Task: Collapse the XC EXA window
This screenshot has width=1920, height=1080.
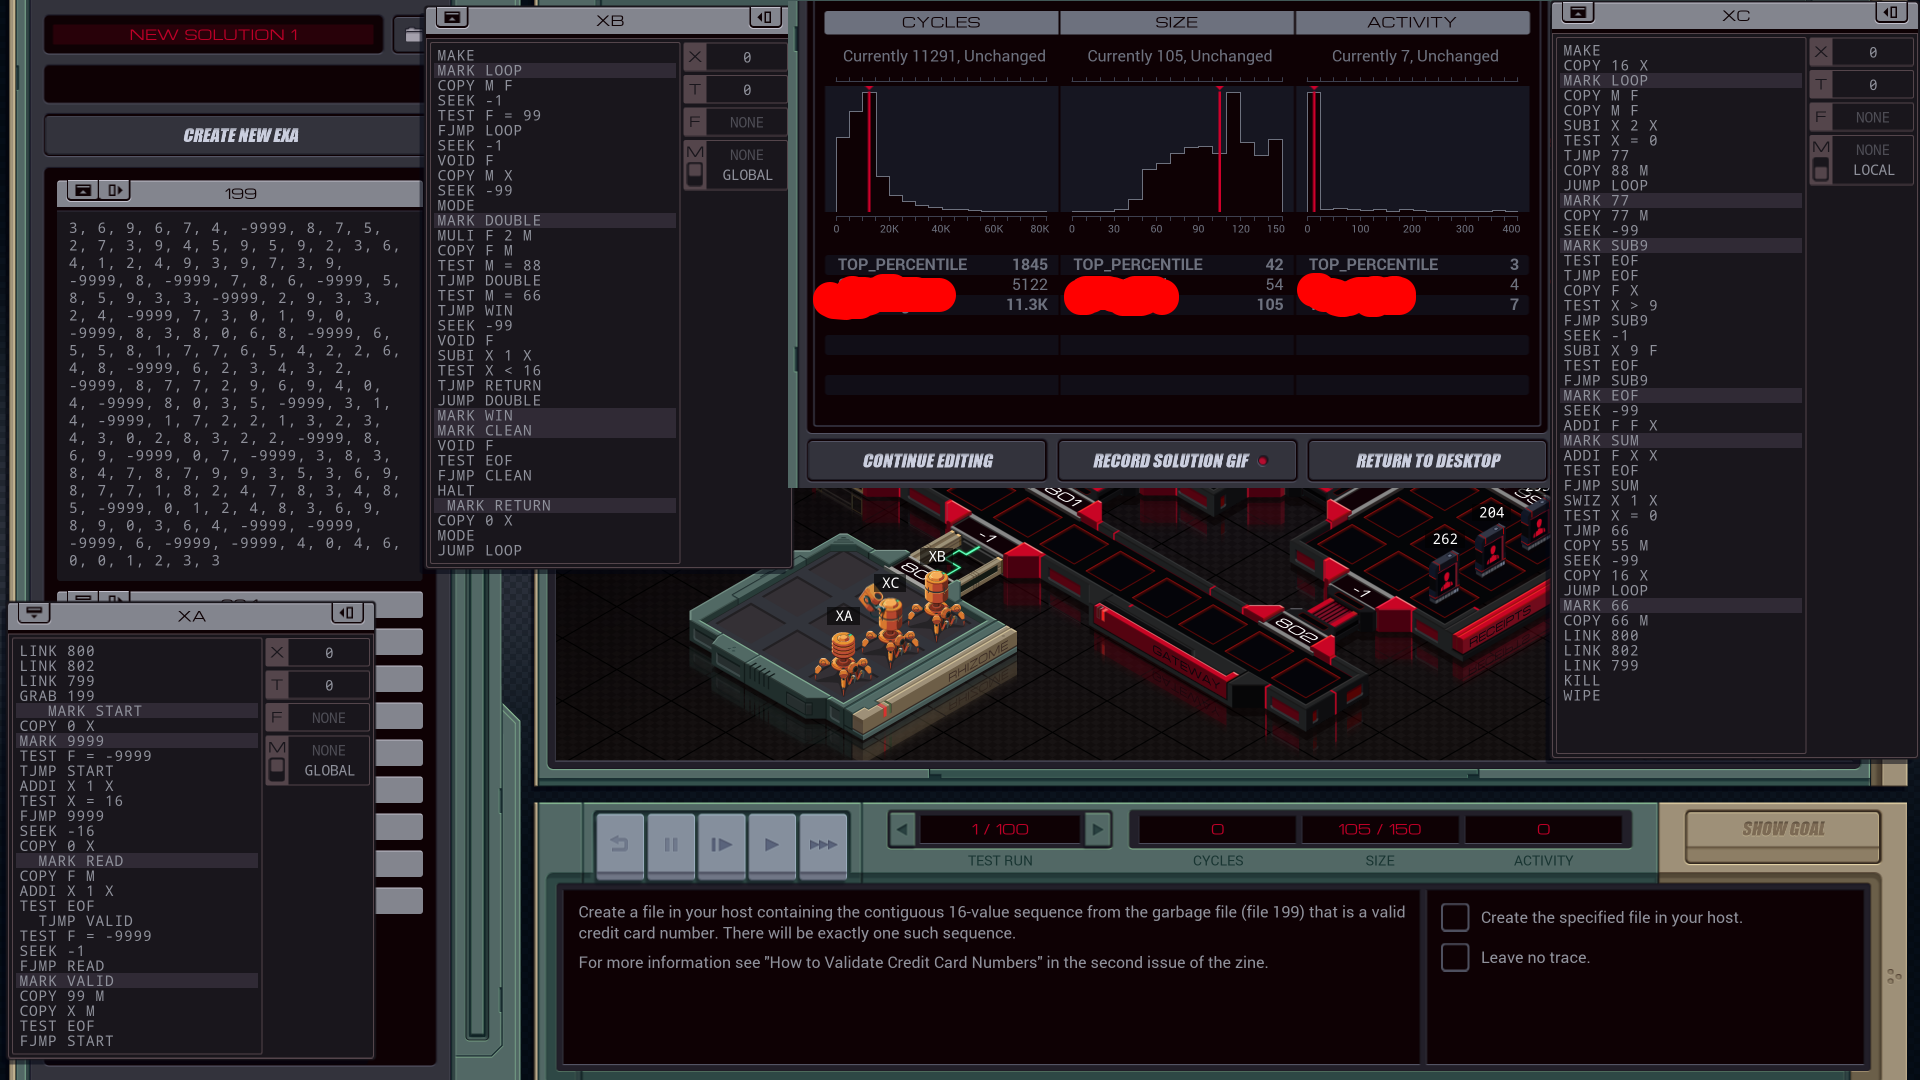Action: click(1577, 12)
